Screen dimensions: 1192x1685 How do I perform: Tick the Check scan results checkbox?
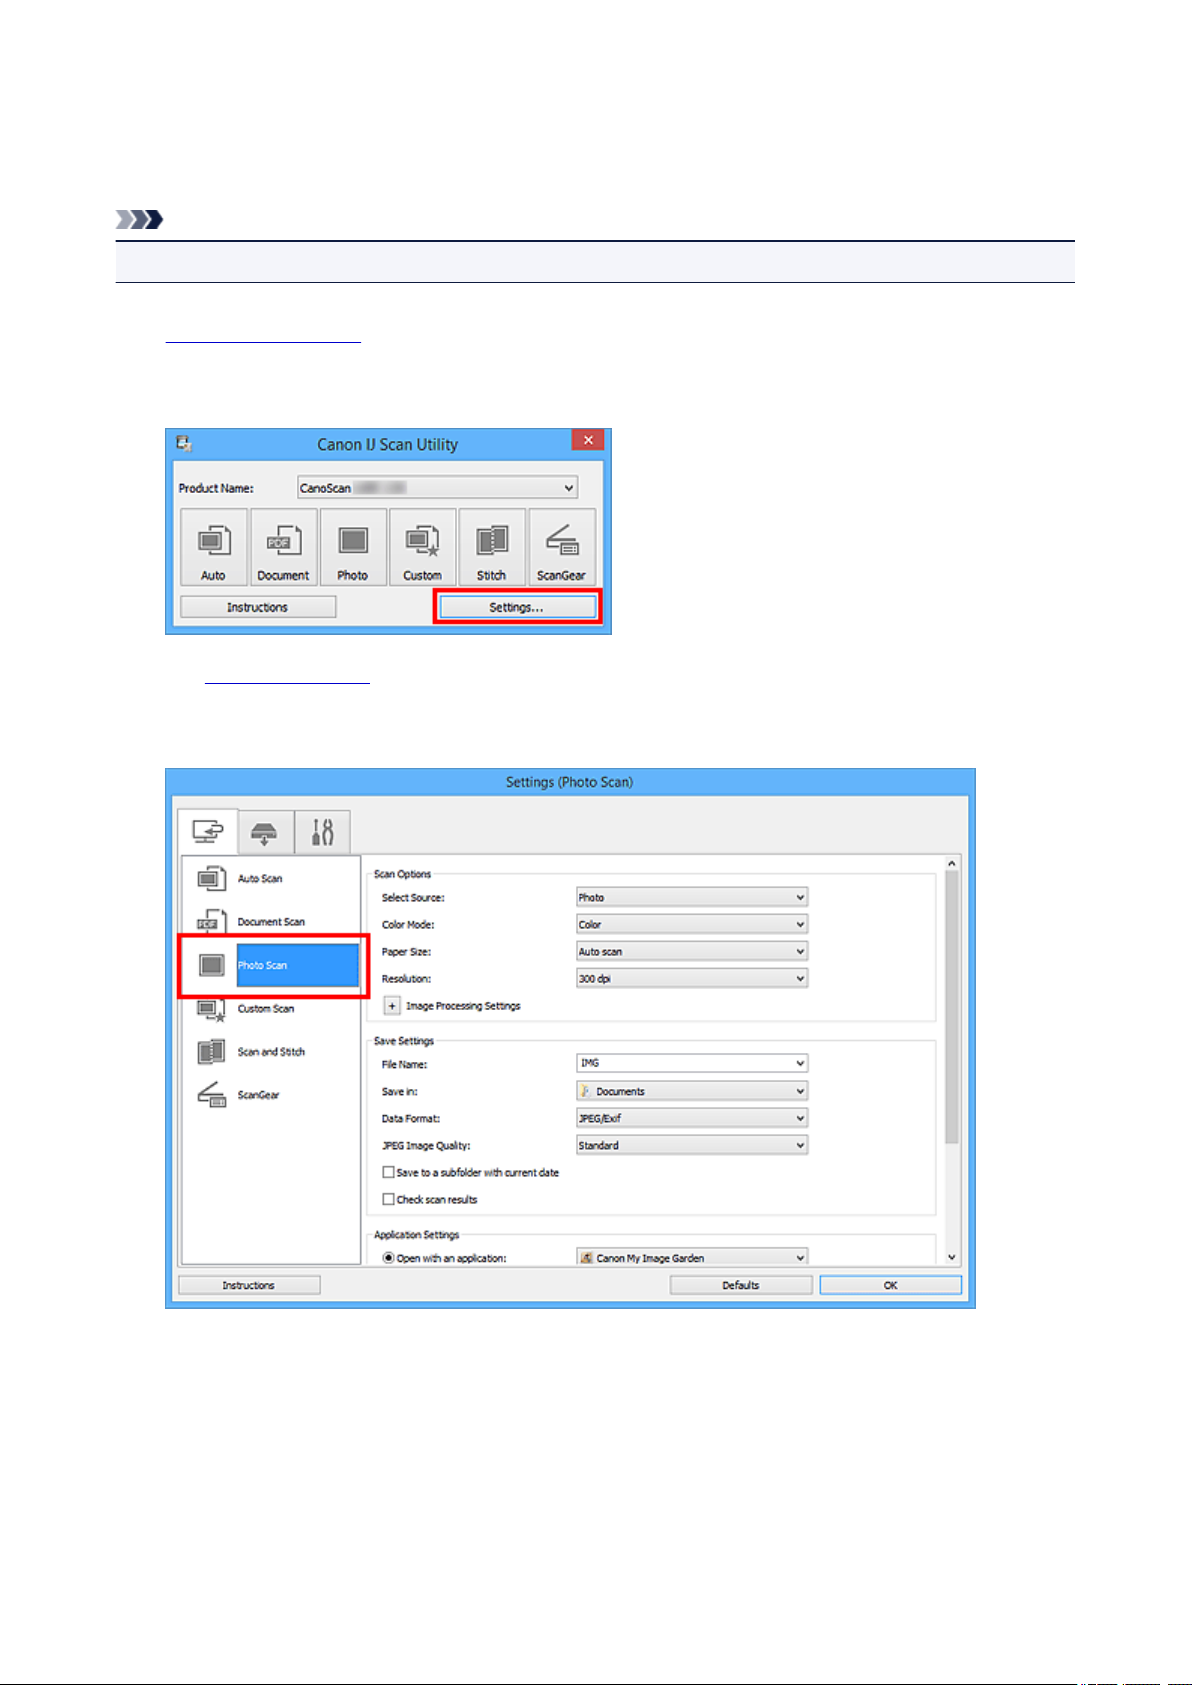pos(389,1199)
